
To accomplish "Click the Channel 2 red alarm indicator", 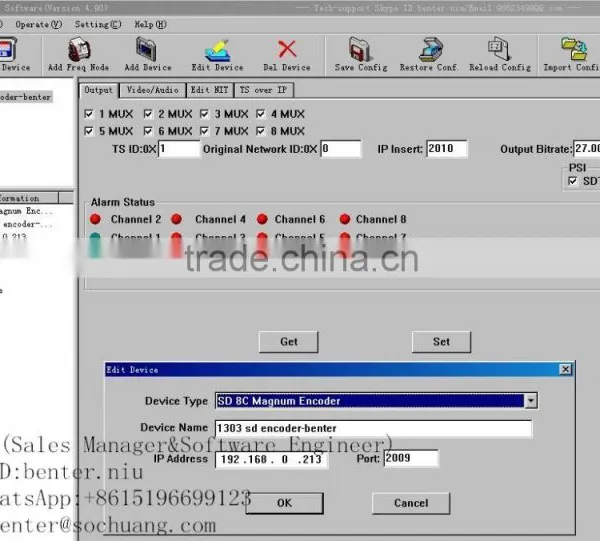I will 95,219.
